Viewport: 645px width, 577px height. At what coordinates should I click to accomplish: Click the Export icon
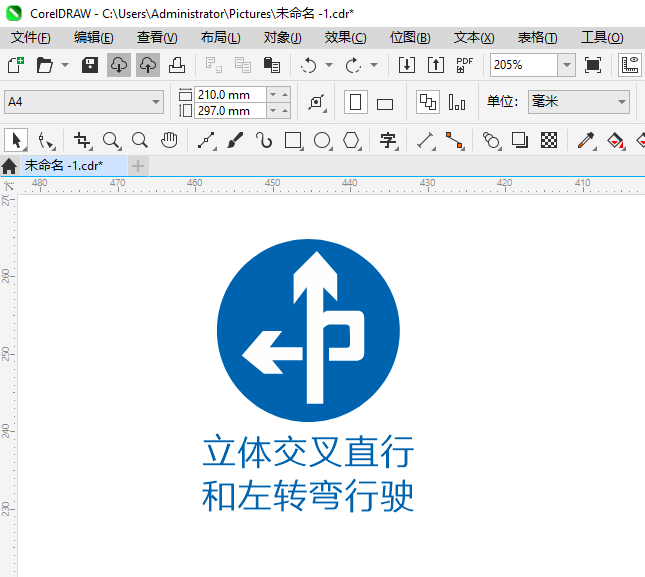pos(436,65)
